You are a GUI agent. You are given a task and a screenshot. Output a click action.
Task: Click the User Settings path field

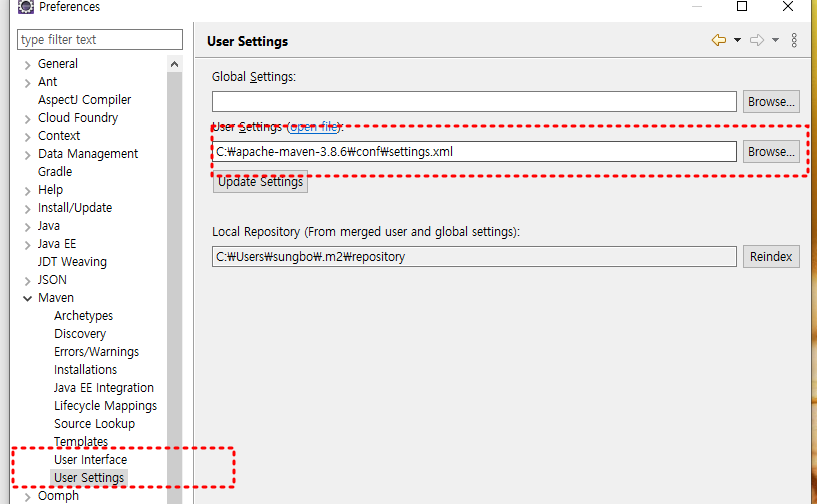pyautogui.click(x=474, y=152)
